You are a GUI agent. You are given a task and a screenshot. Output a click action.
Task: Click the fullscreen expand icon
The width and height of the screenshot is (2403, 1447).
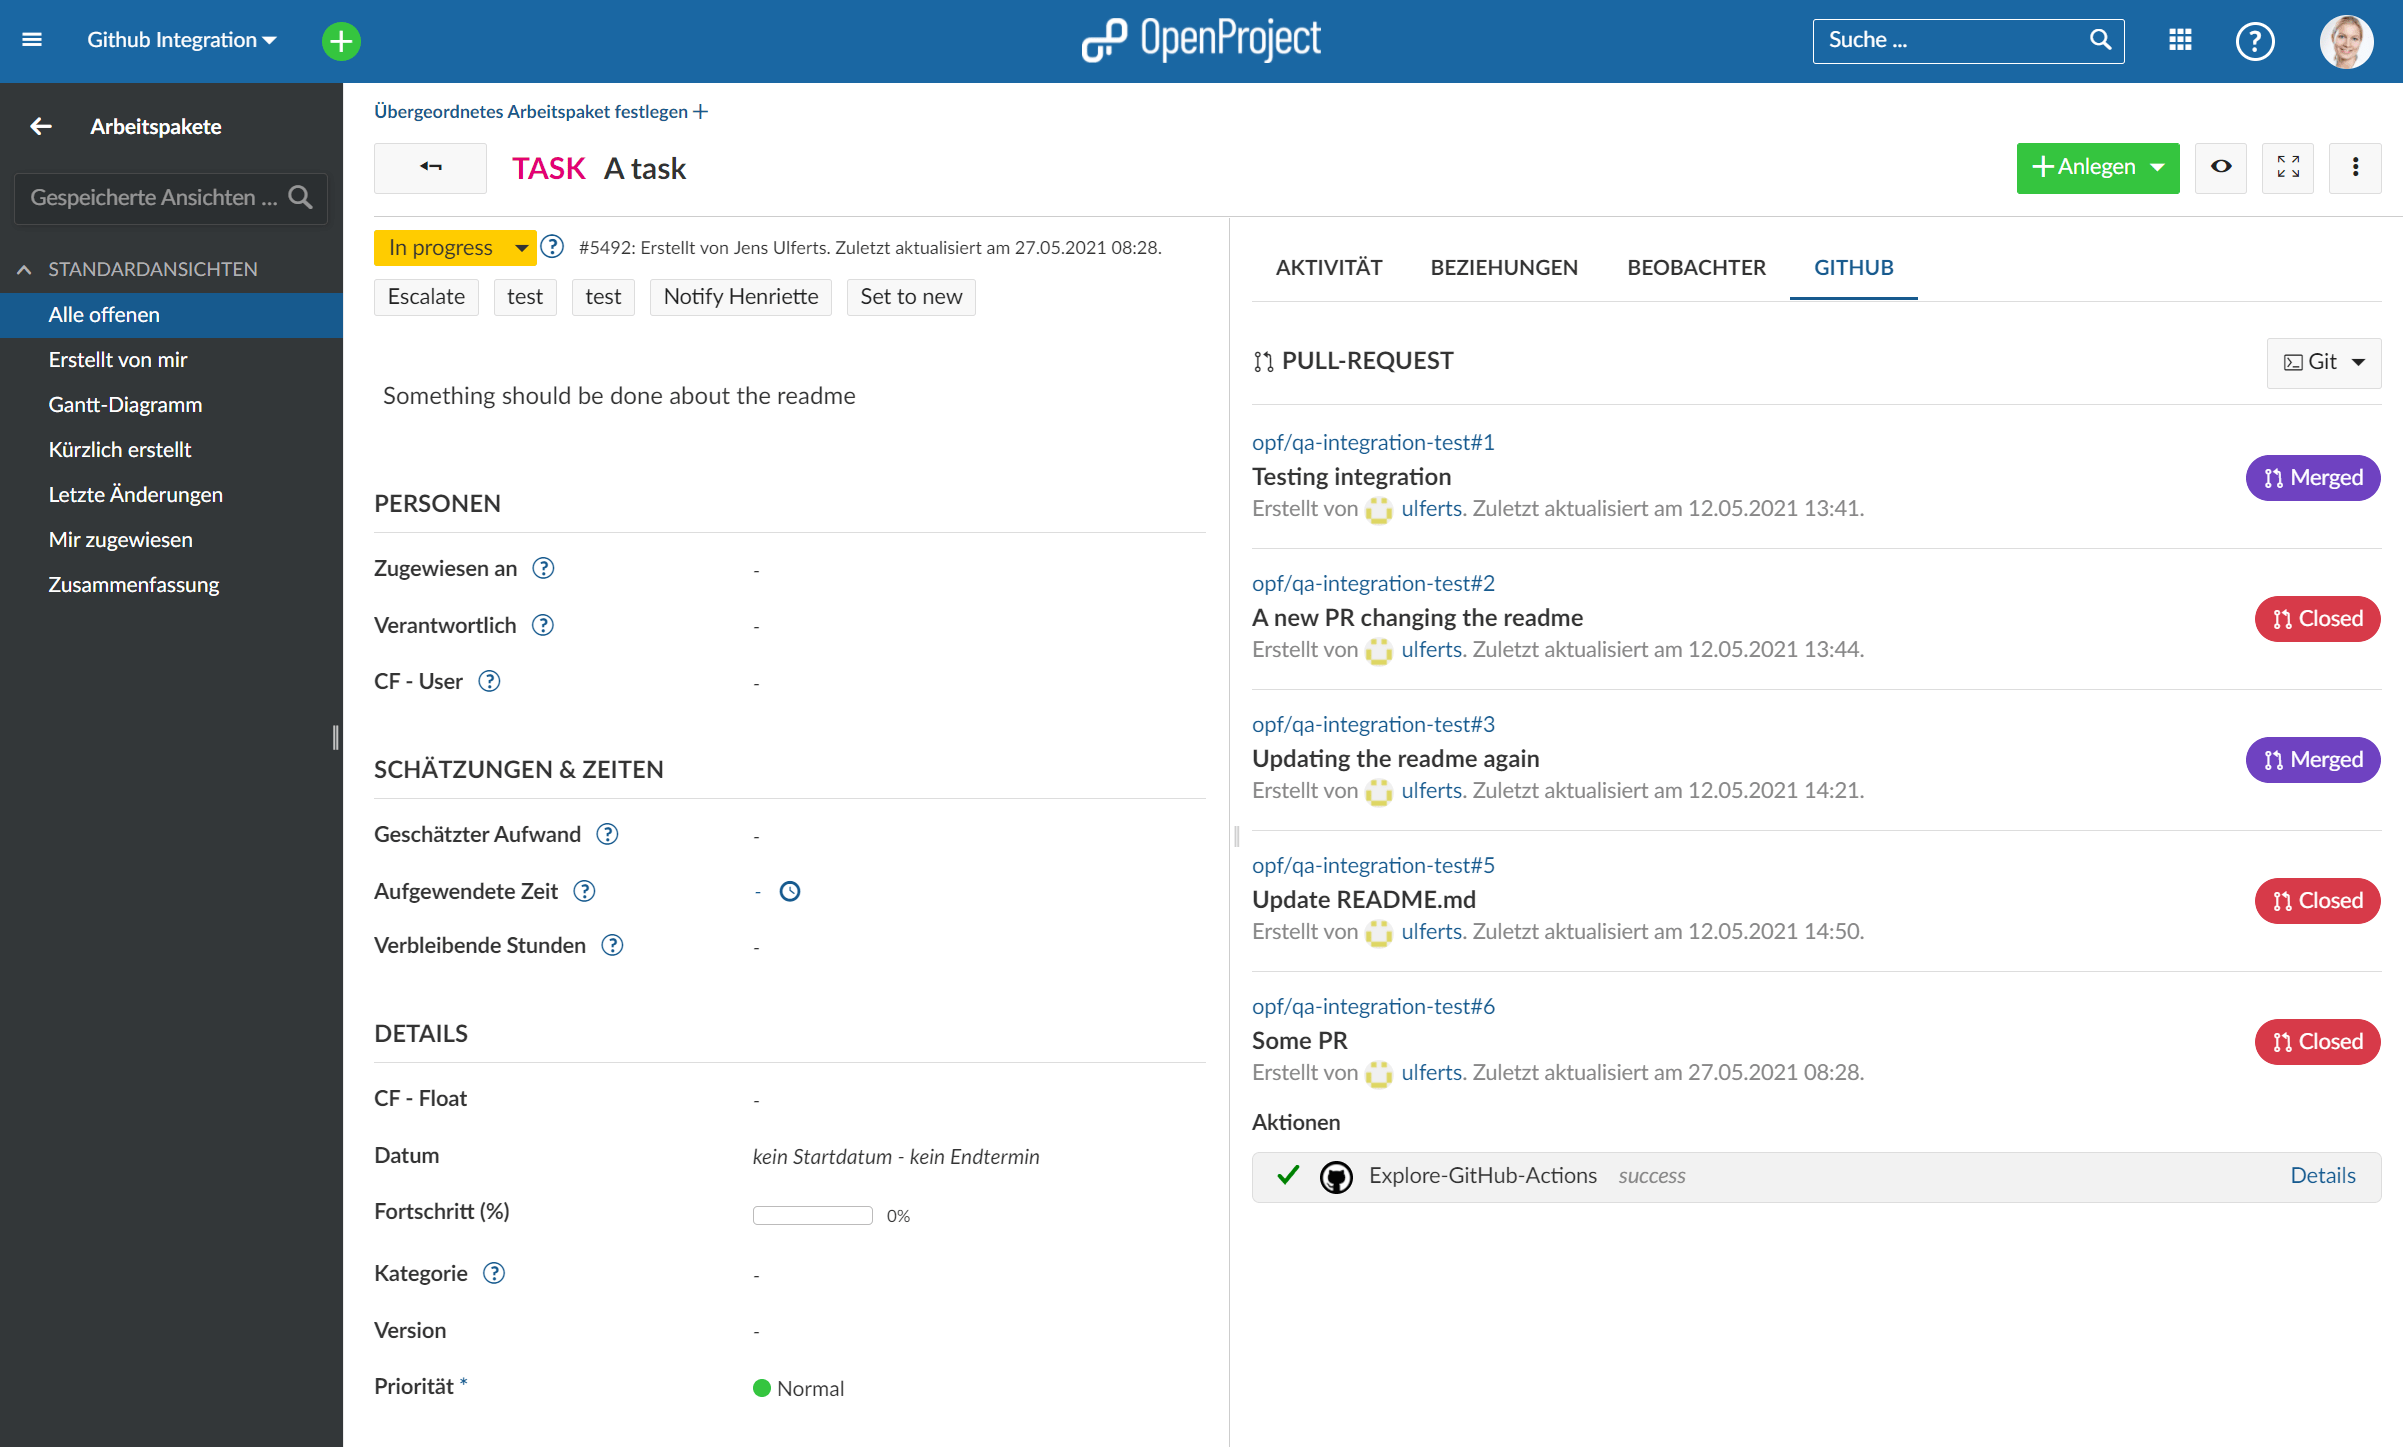pyautogui.click(x=2290, y=168)
